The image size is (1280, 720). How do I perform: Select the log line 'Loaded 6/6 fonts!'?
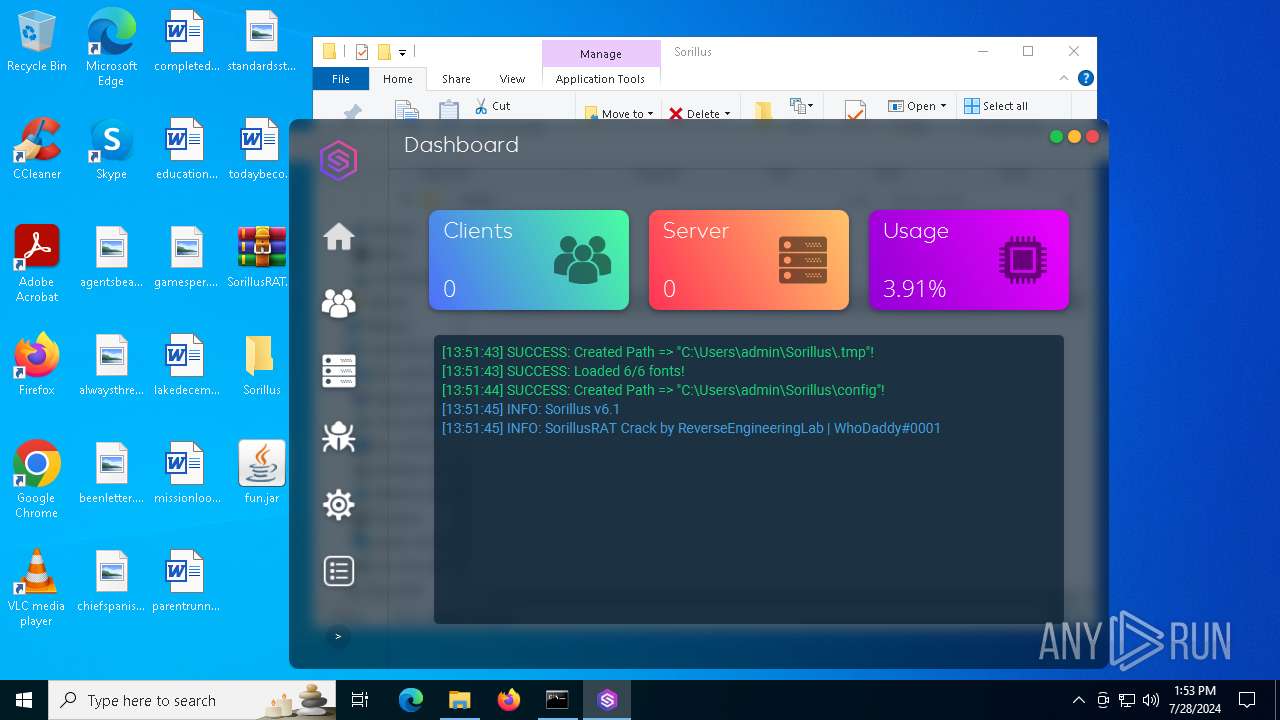tap(563, 371)
